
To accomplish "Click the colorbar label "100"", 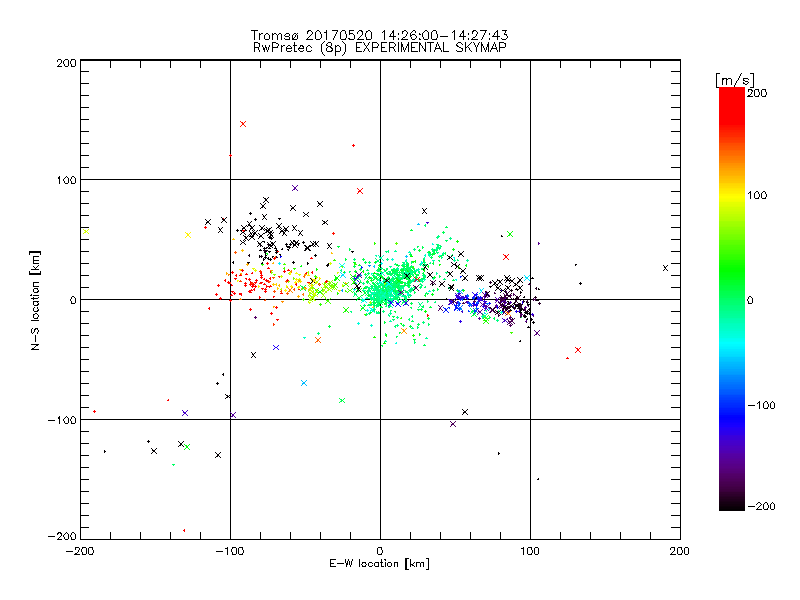I will tap(757, 195).
